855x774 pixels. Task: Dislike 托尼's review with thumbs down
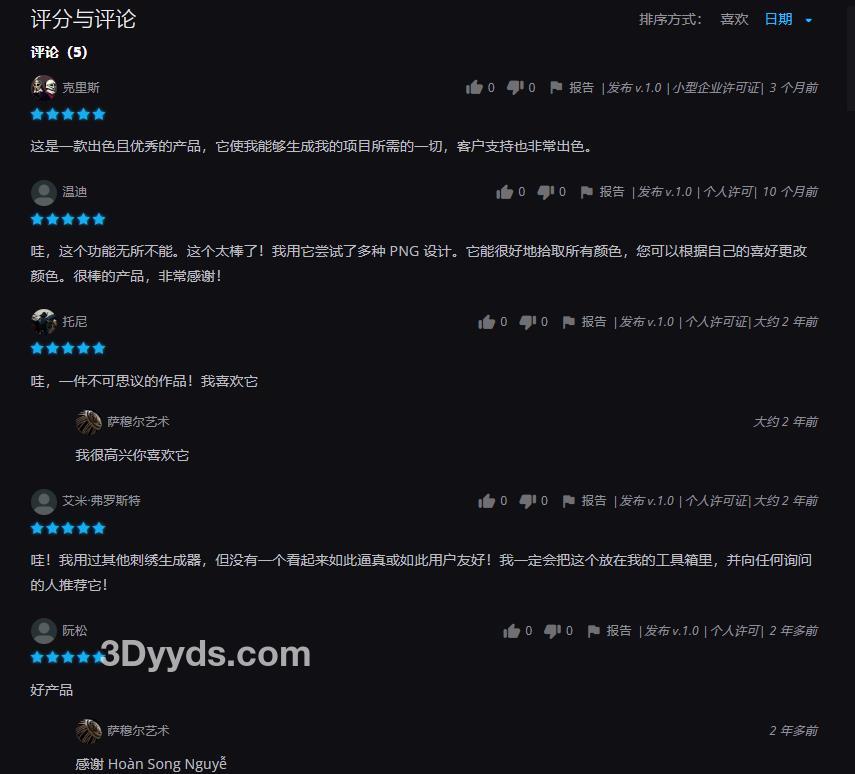click(528, 322)
